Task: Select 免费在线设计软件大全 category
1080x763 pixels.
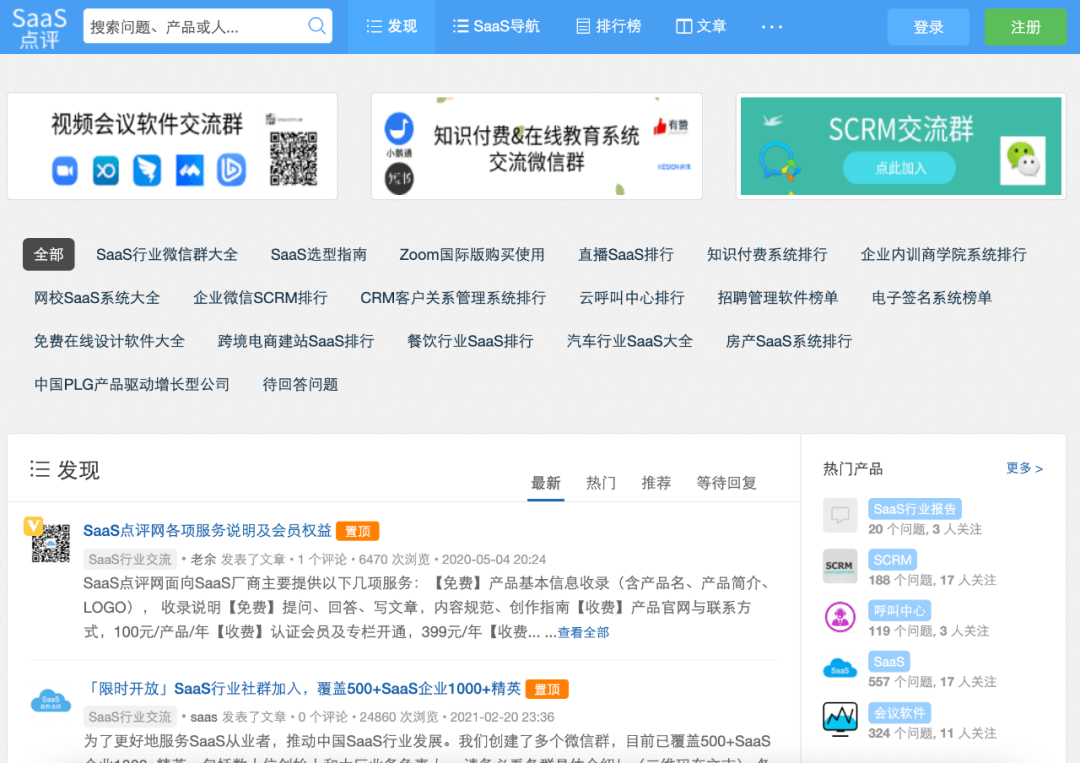Action: tap(109, 342)
